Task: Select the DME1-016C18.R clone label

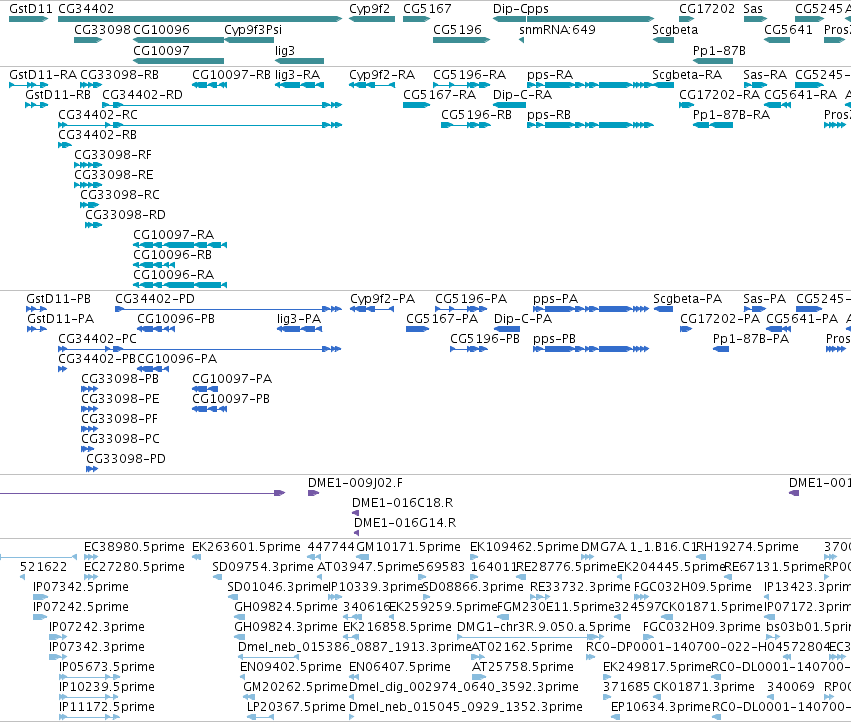Action: pyautogui.click(x=403, y=503)
